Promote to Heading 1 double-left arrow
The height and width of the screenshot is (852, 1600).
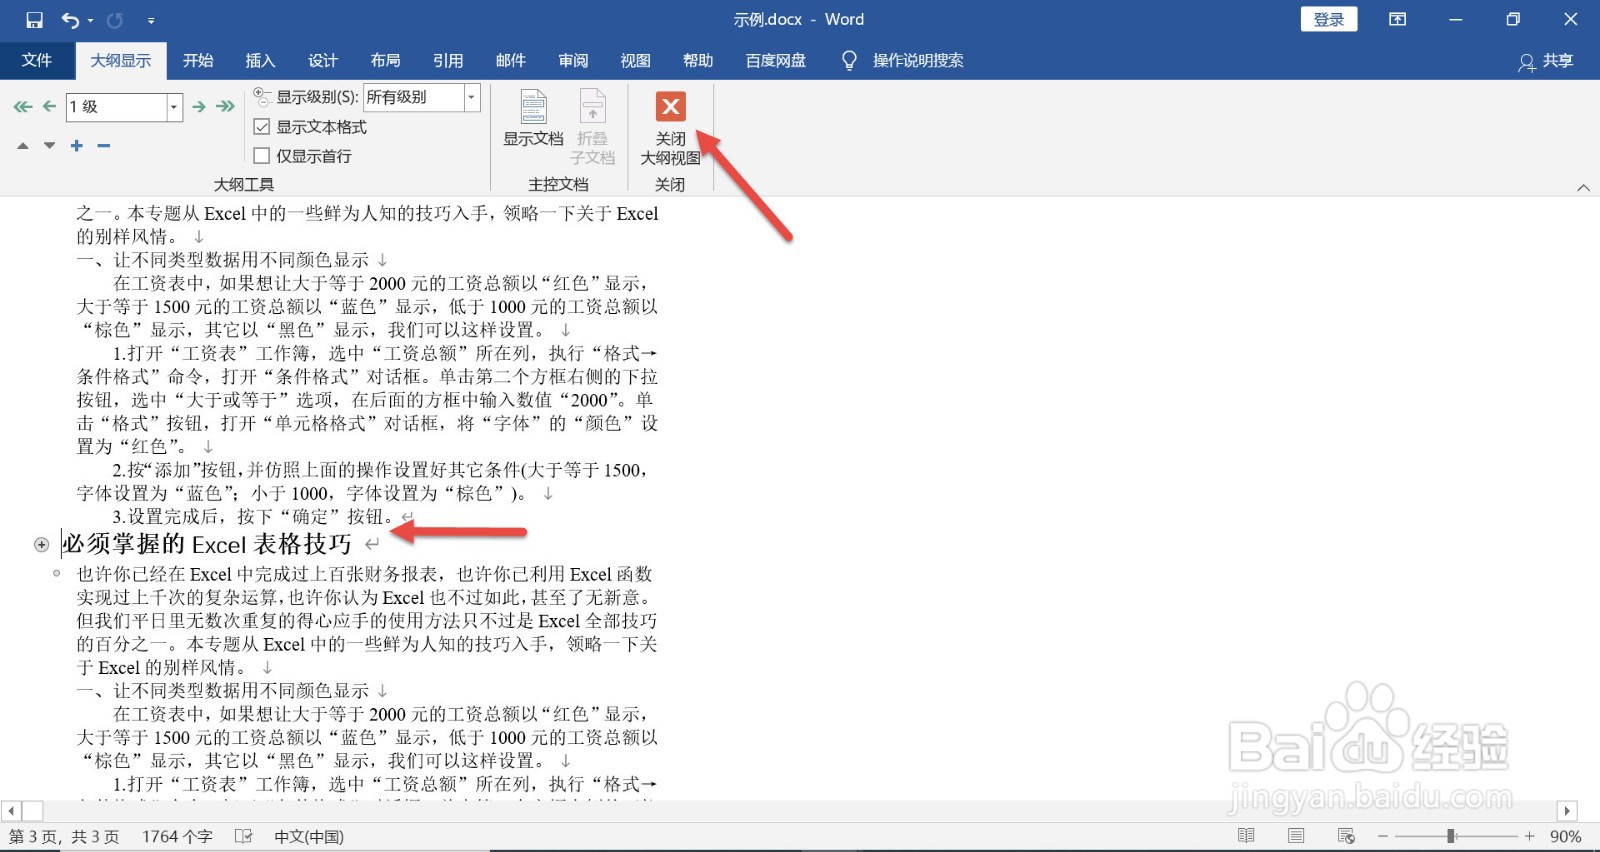tap(22, 106)
